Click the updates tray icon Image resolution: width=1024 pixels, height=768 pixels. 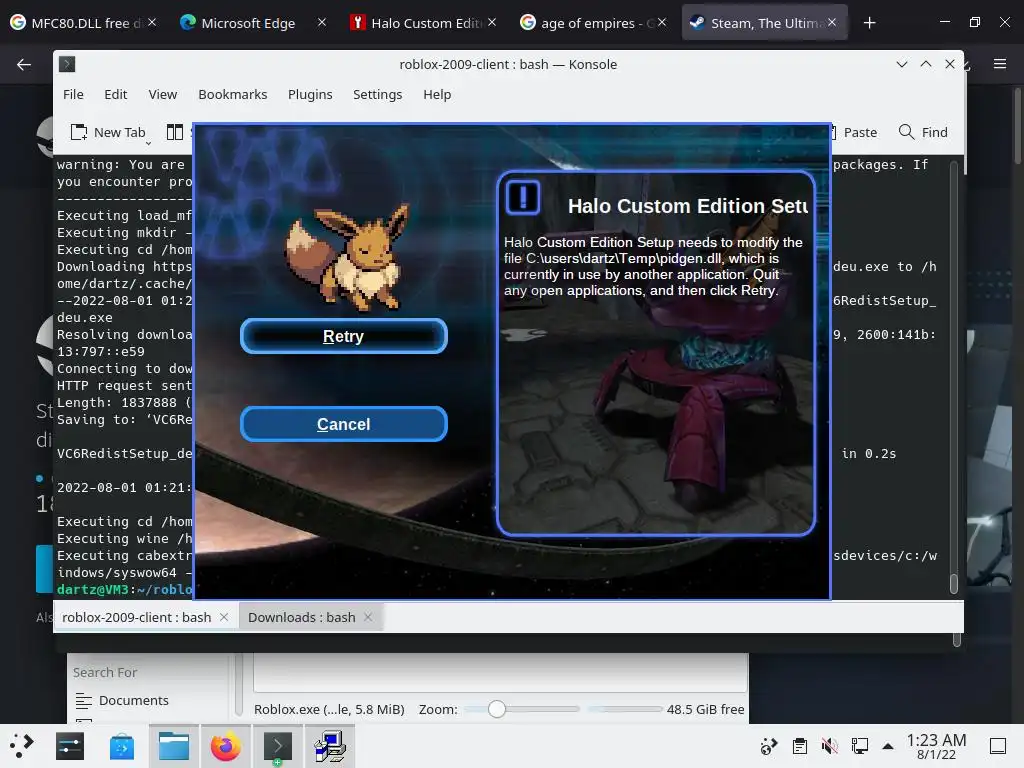(769, 746)
